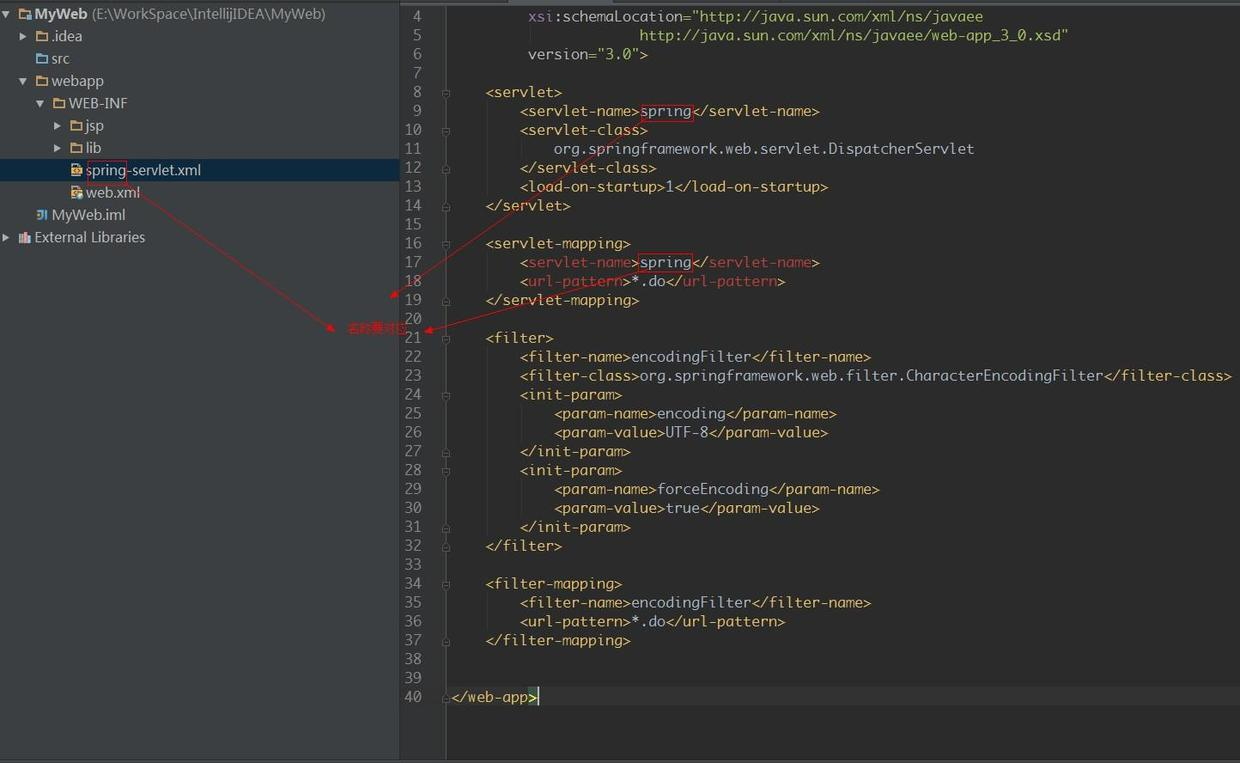Viewport: 1240px width, 763px height.
Task: Click the web.xml file icon
Action: click(77, 193)
